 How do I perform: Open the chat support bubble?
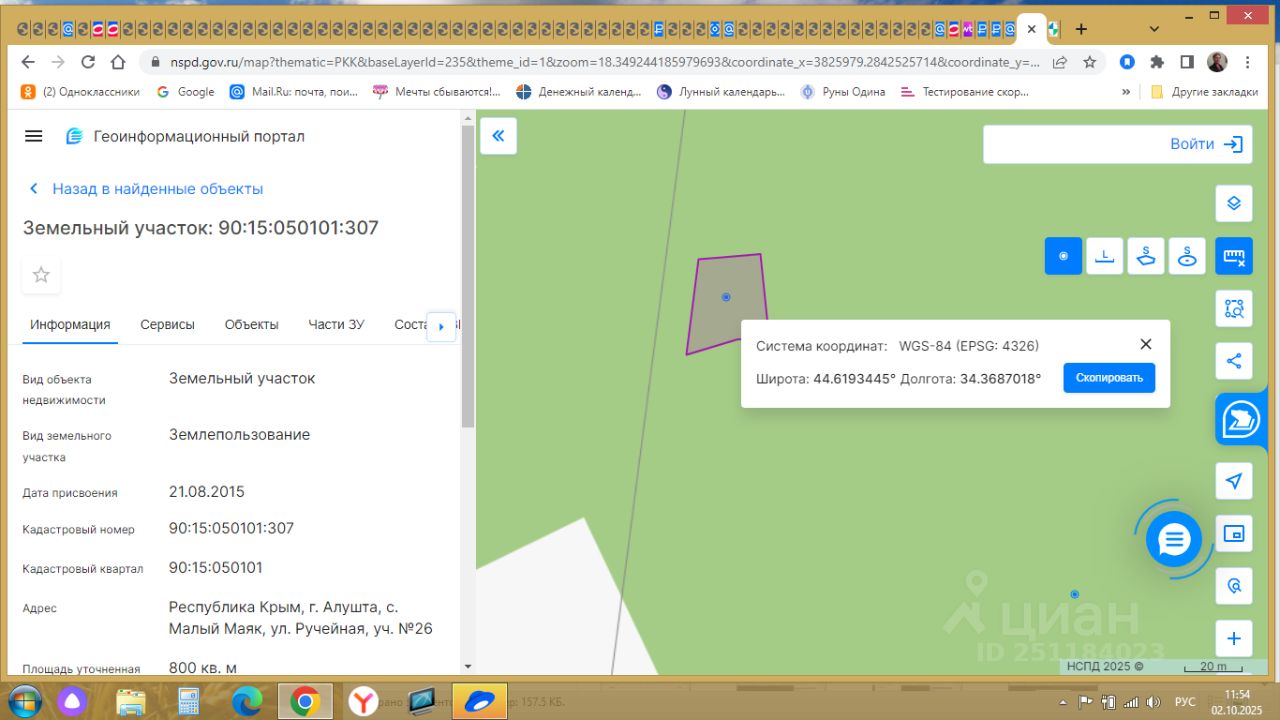tap(1173, 540)
